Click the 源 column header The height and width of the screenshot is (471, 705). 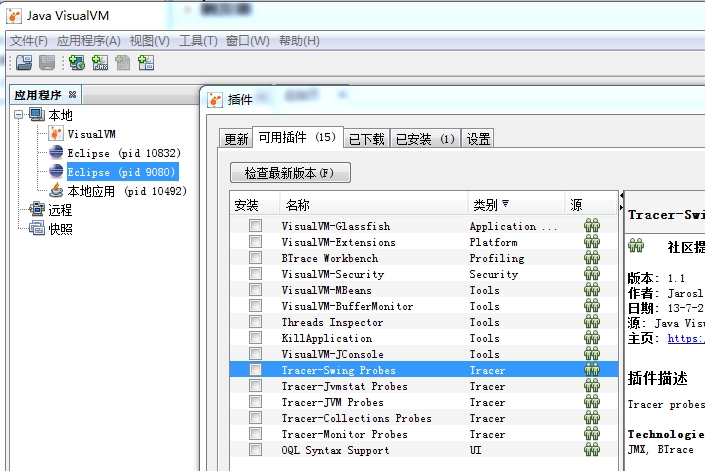point(590,205)
